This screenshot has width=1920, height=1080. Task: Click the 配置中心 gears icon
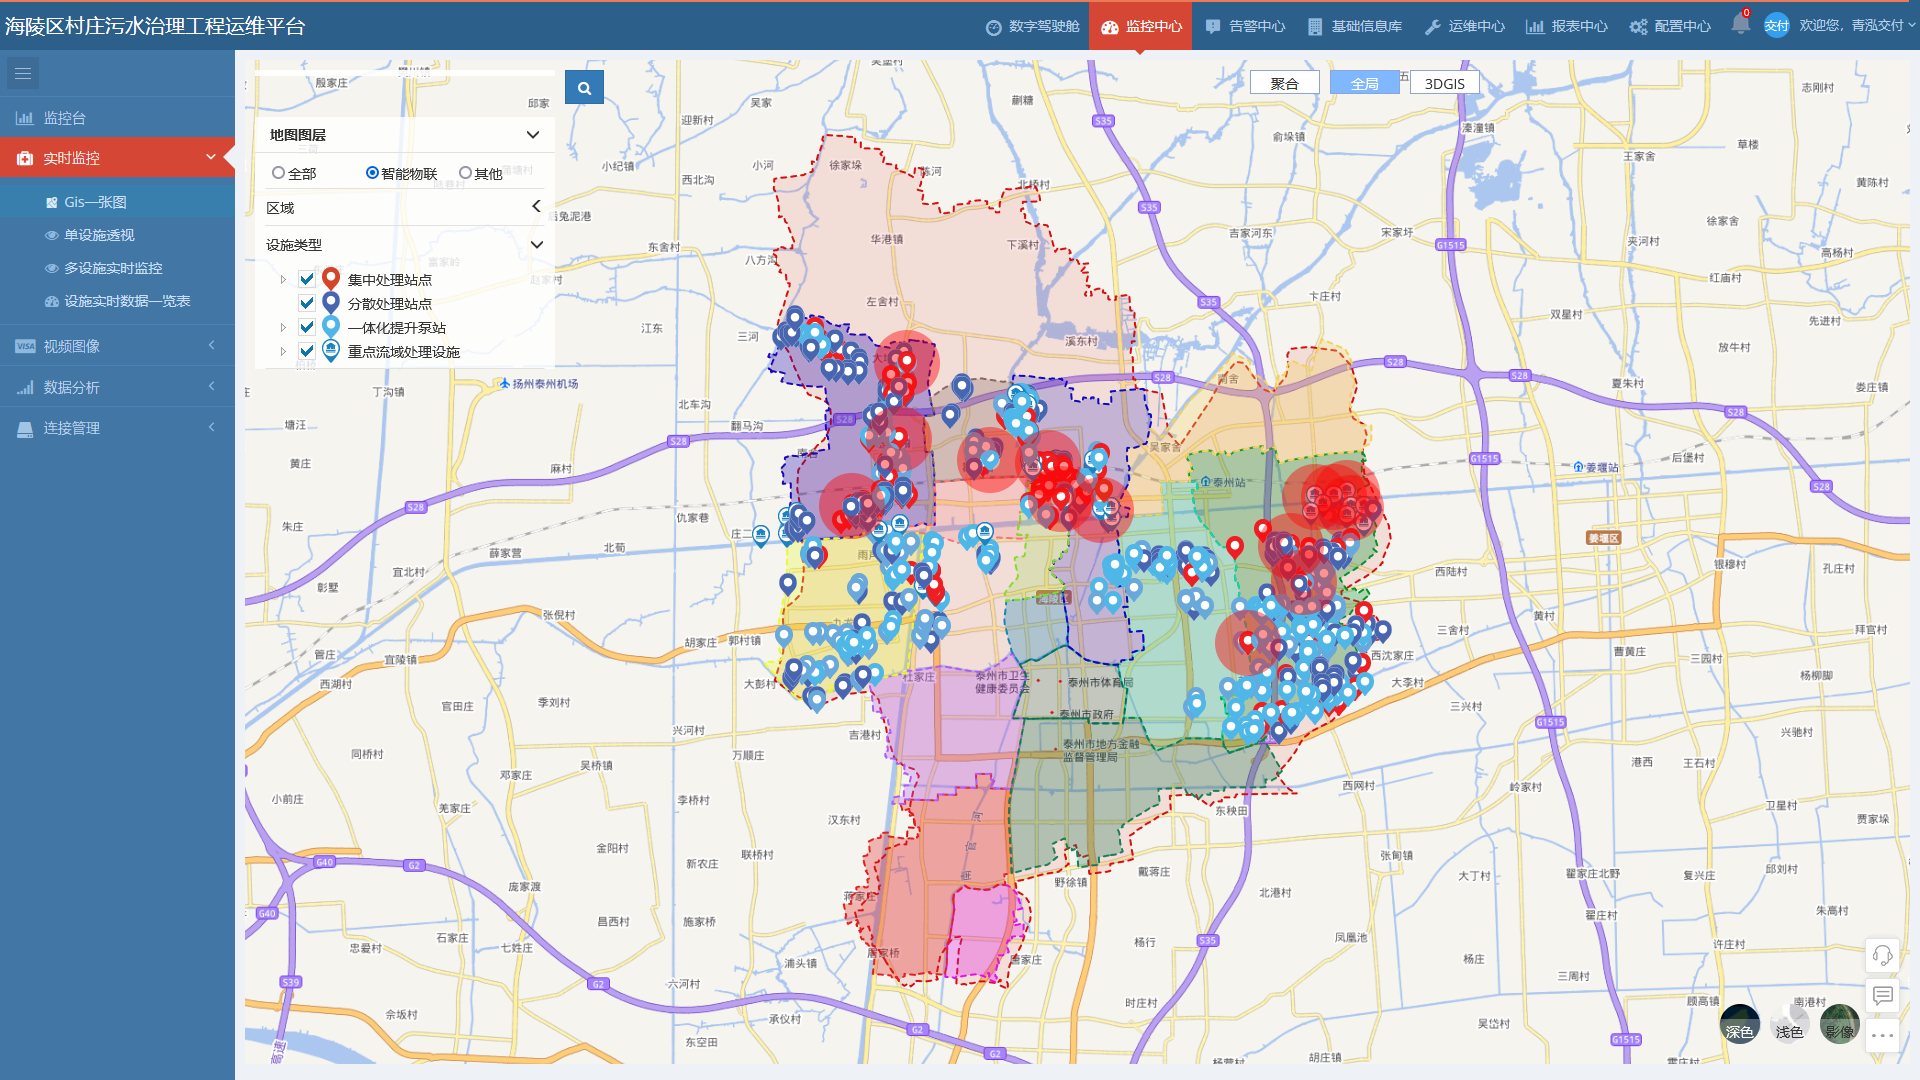(x=1638, y=27)
